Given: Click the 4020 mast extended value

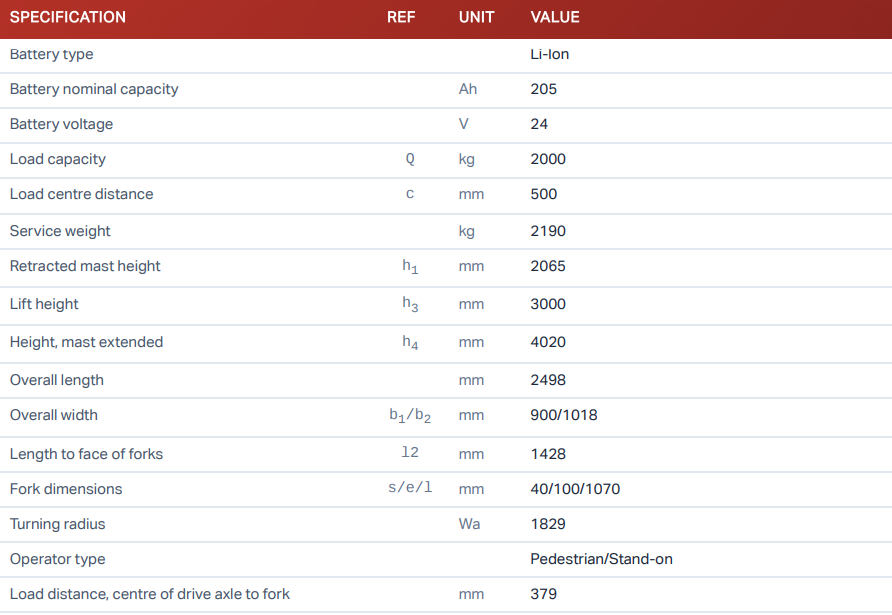Looking at the screenshot, I should tap(548, 342).
